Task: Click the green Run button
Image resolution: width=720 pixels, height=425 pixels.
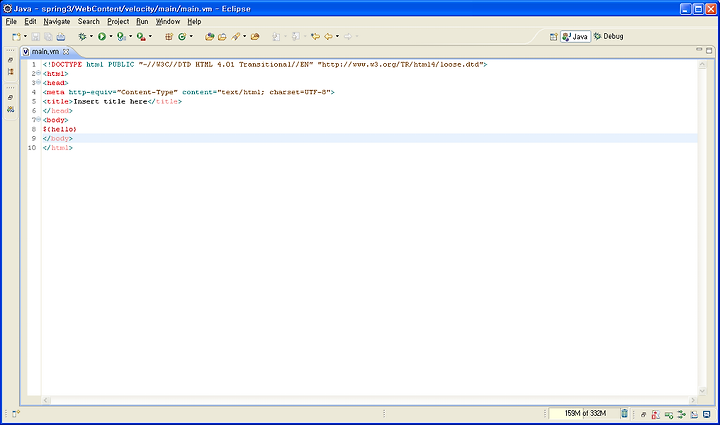Action: pyautogui.click(x=102, y=37)
